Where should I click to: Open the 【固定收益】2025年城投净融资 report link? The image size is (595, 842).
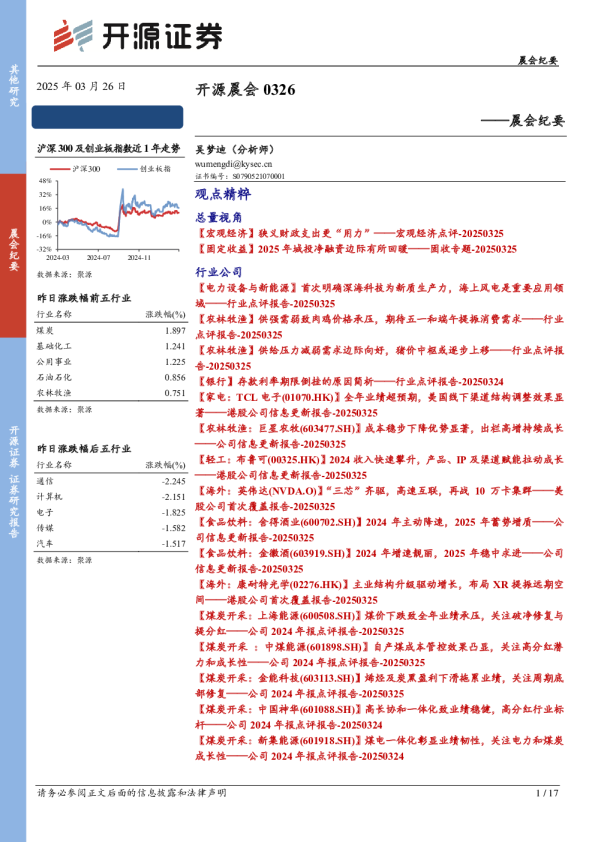(356, 249)
